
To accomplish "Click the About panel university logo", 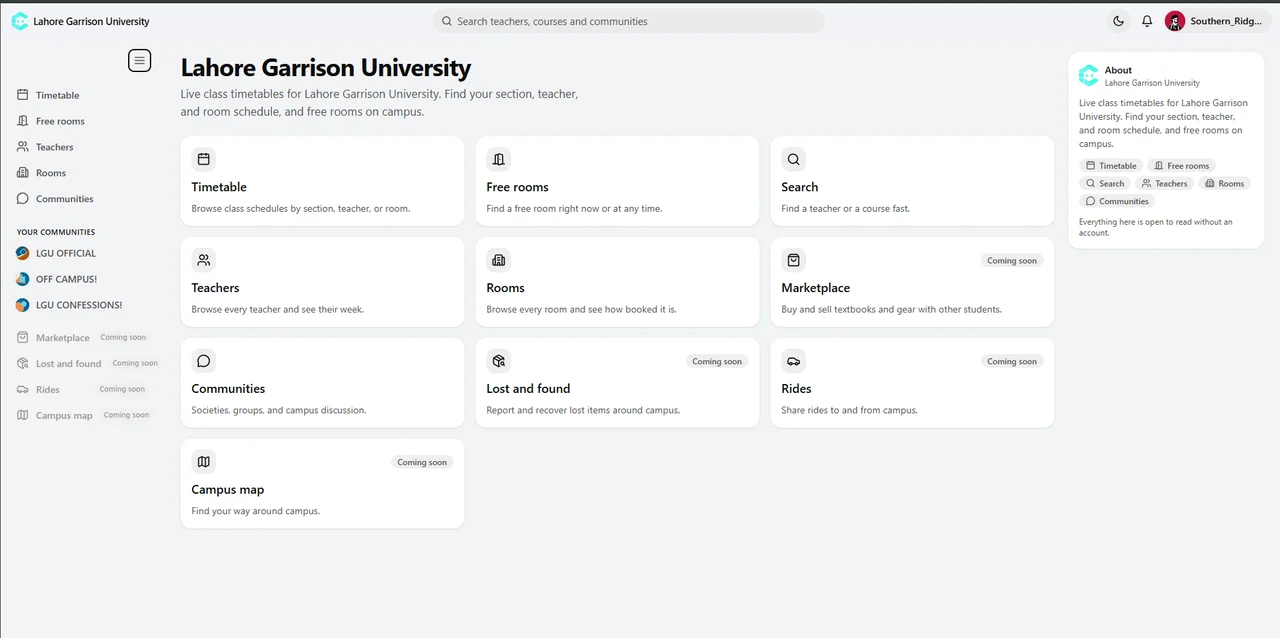I will (x=1088, y=76).
